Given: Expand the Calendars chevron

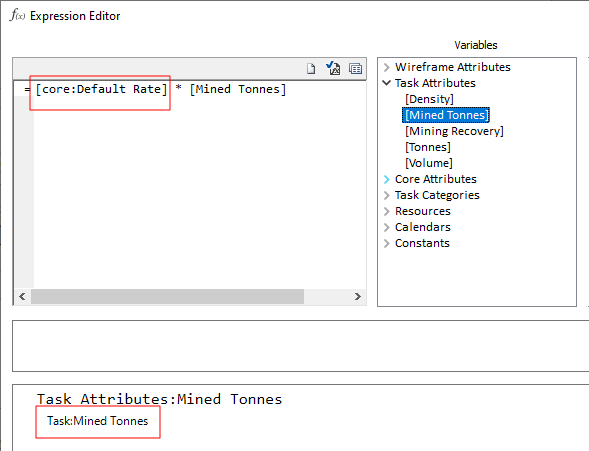Looking at the screenshot, I should 387,227.
